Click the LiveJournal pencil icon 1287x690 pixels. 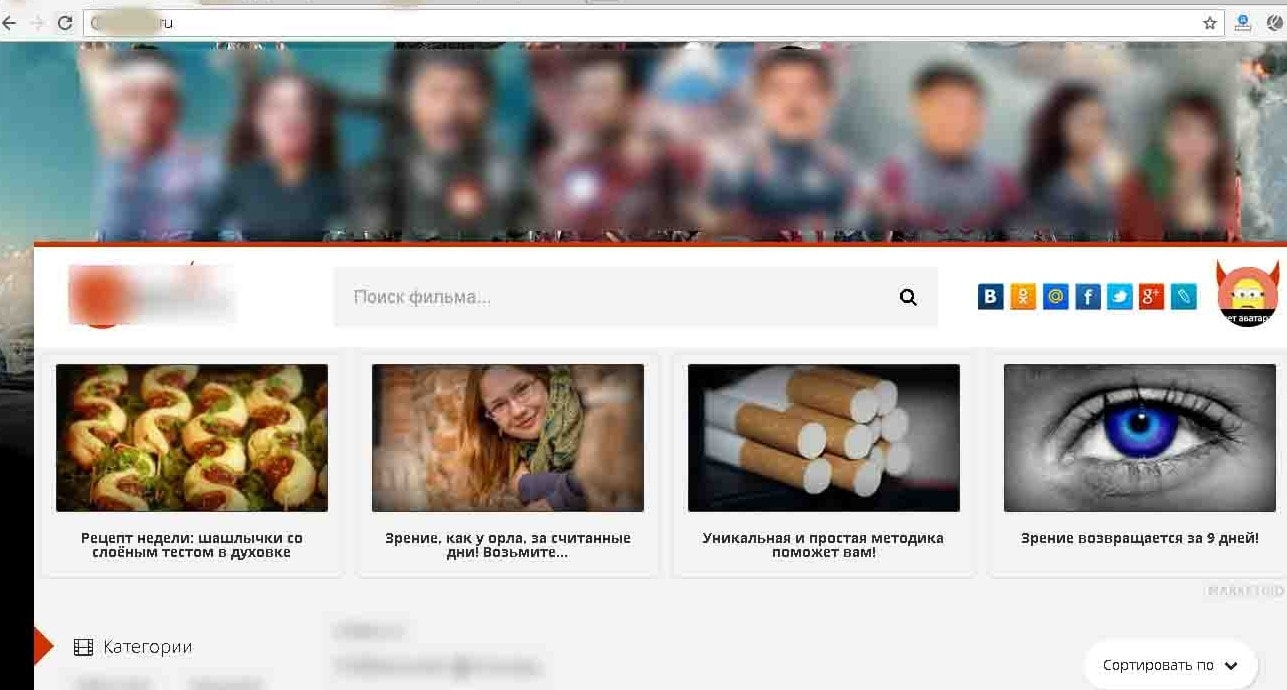pos(1184,297)
